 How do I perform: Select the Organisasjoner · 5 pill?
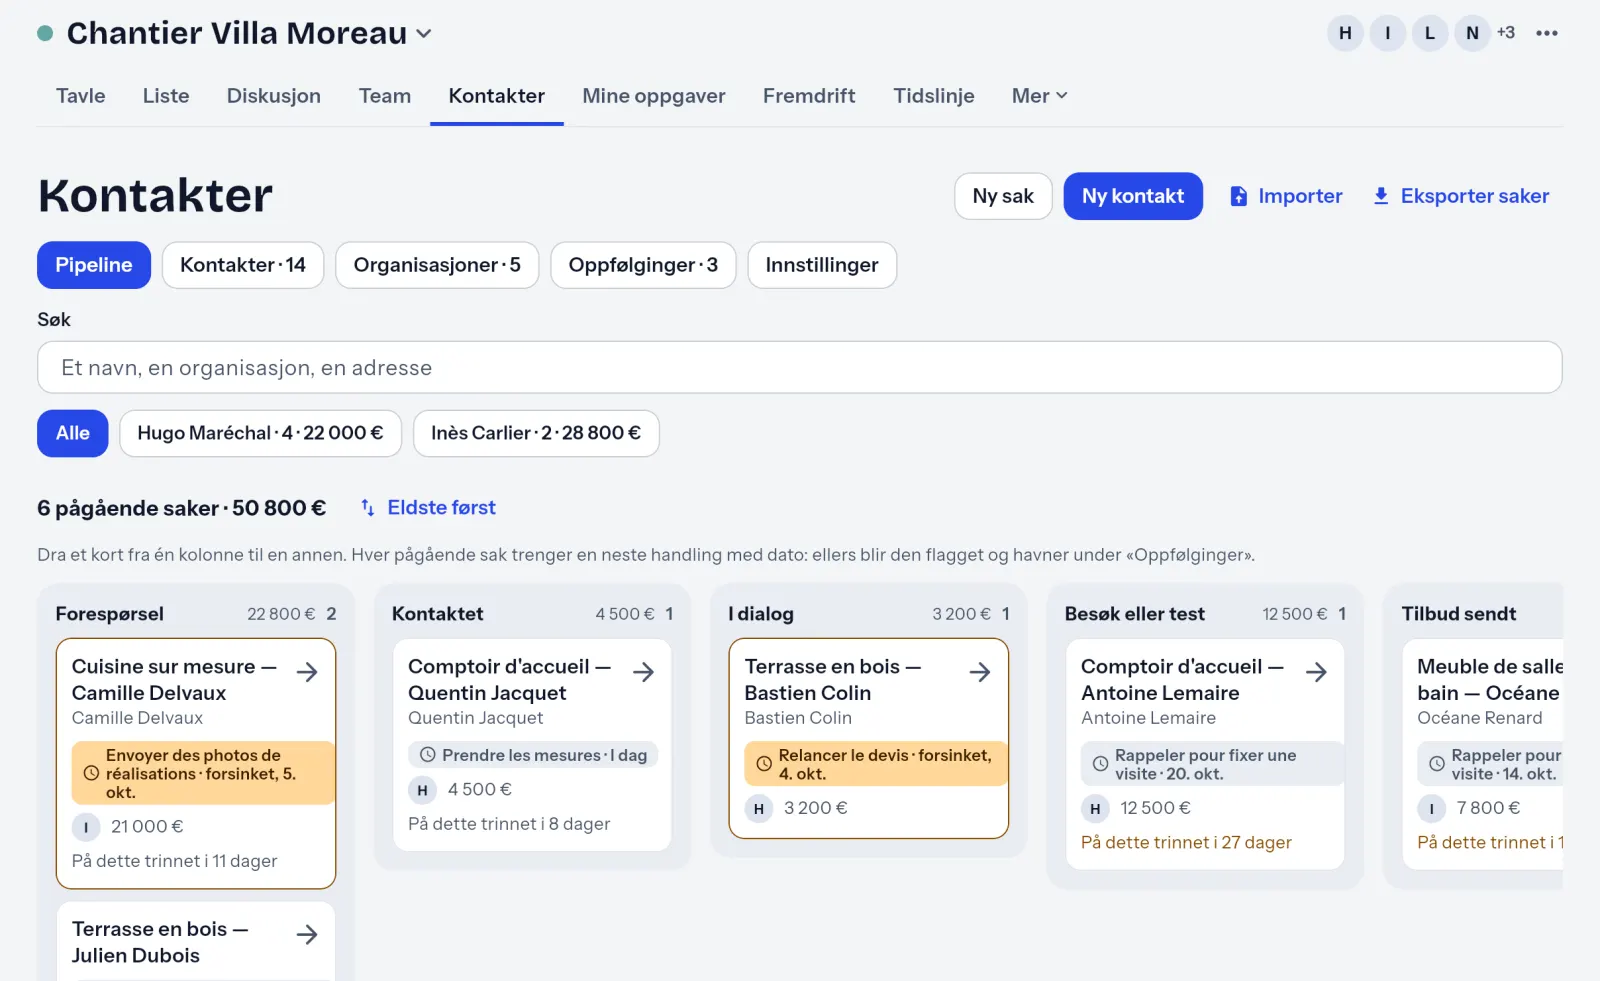pos(437,265)
